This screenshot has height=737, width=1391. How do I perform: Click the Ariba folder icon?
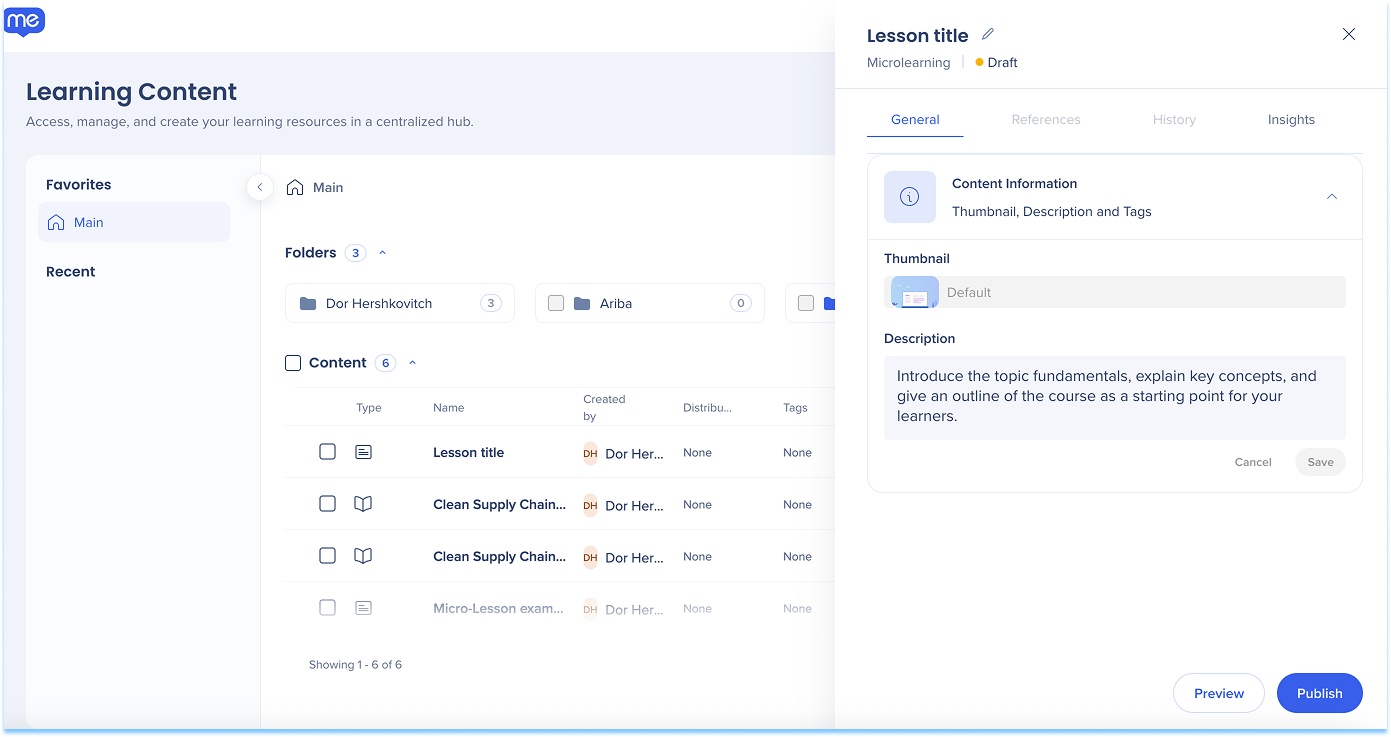pos(582,303)
